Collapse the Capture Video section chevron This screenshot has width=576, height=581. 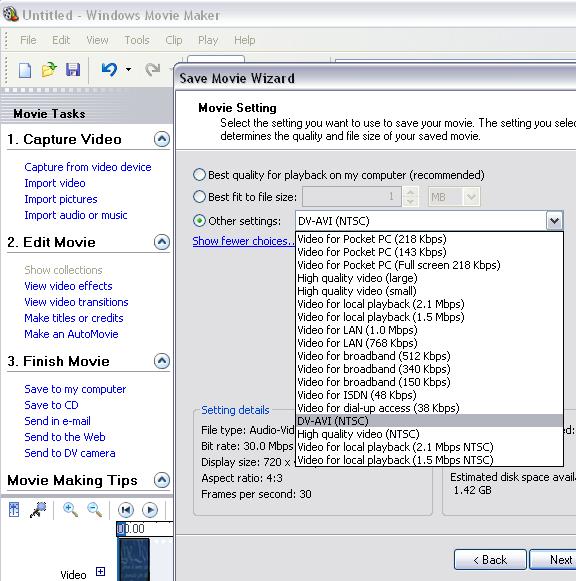point(162,139)
